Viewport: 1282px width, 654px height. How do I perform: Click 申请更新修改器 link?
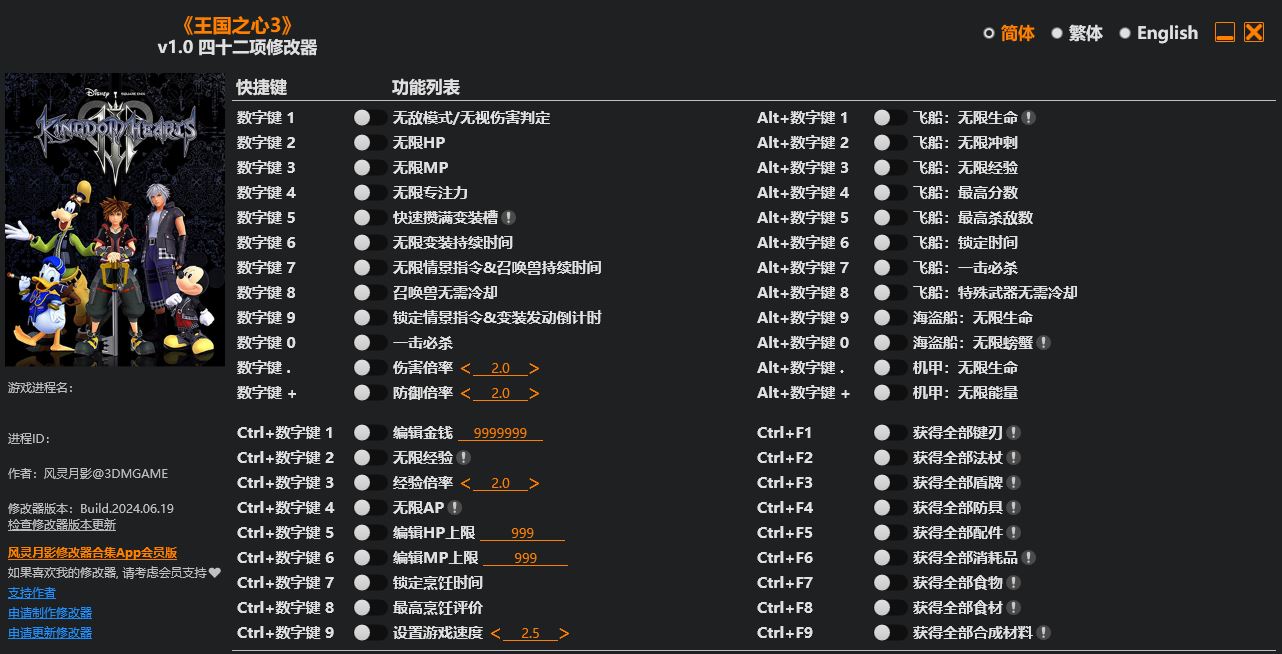pos(50,633)
